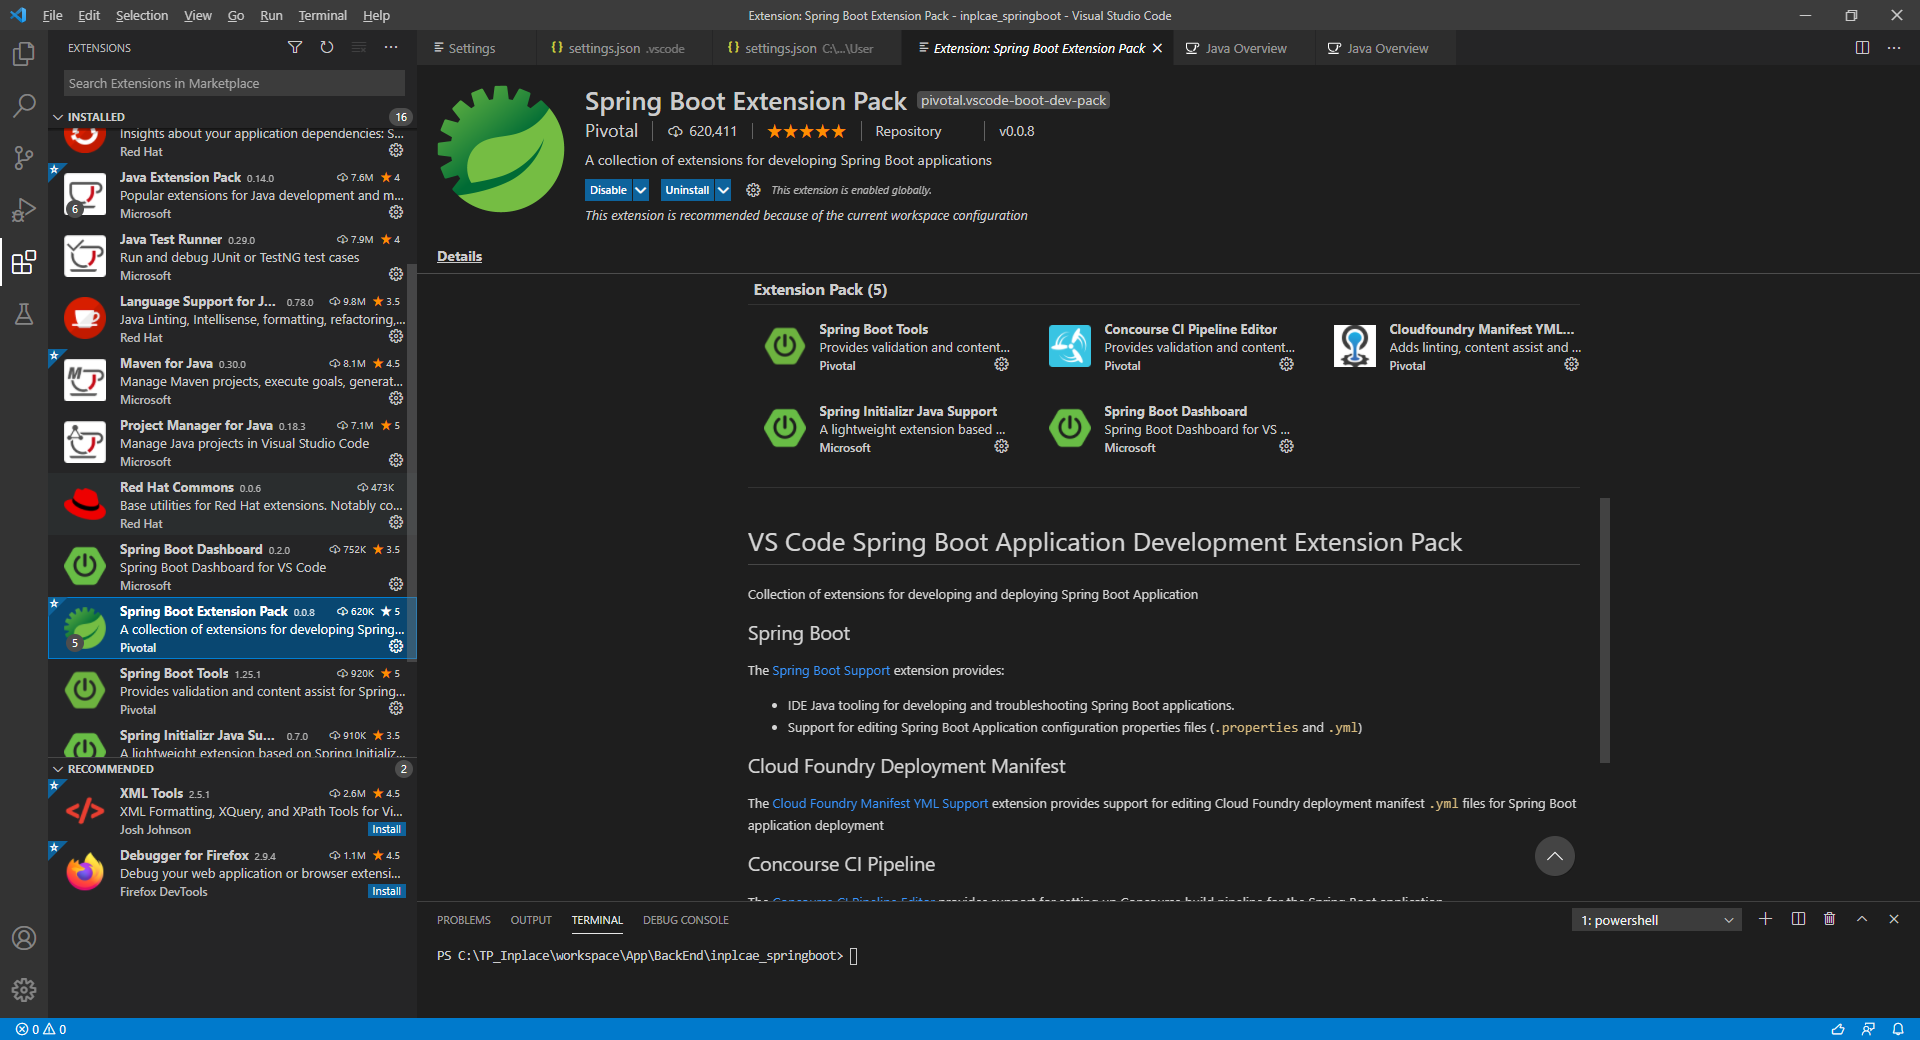Open editor More Actions ellipsis

(x=1894, y=48)
